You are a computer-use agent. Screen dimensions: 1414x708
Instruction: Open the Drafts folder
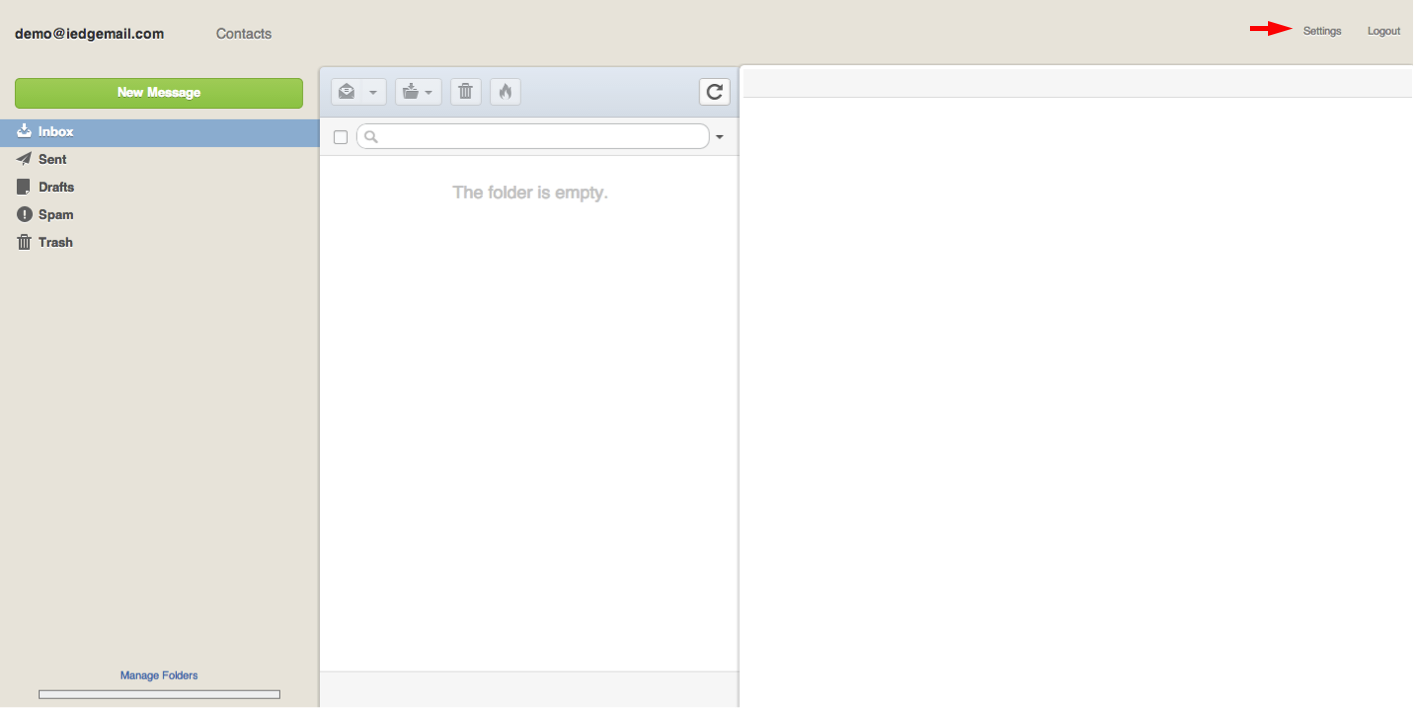point(56,187)
